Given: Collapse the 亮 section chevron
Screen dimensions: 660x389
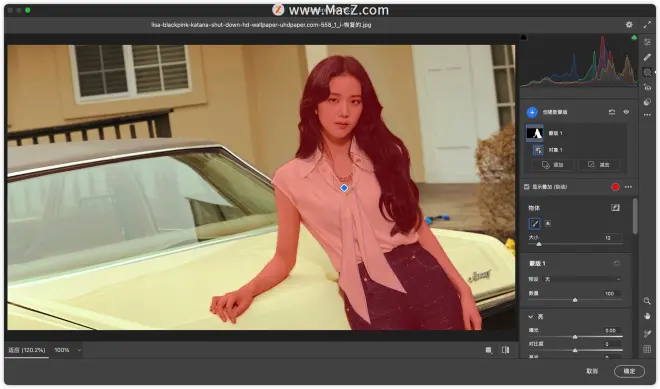Looking at the screenshot, I should tap(531, 317).
